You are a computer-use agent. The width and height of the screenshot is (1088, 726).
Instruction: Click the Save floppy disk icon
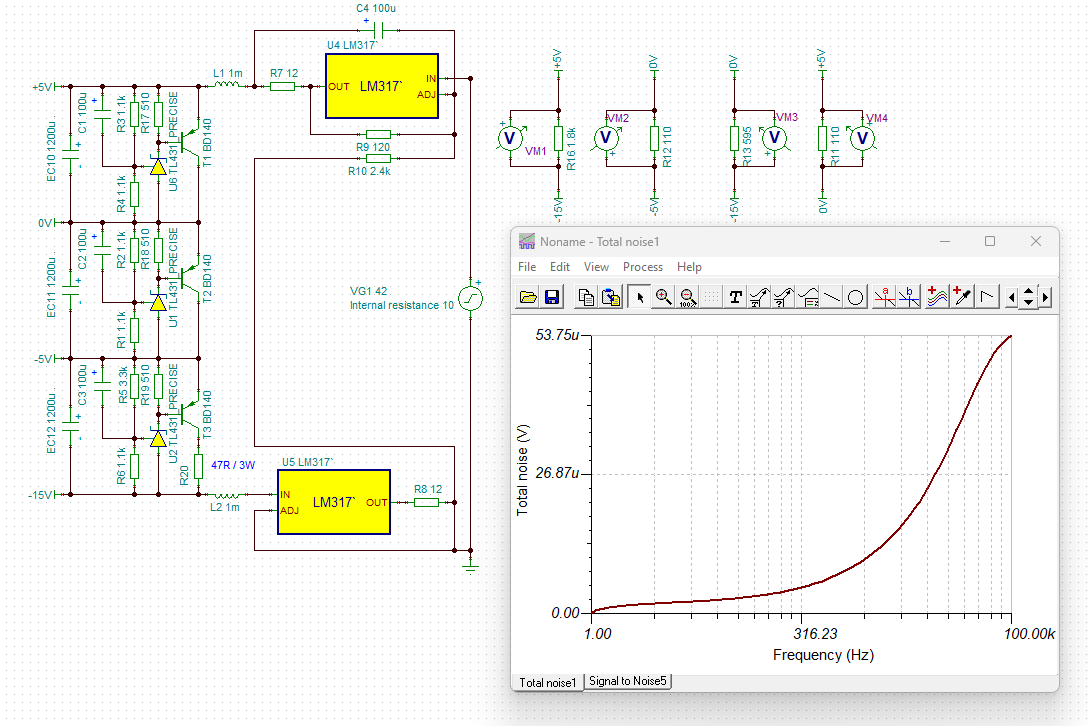(x=552, y=297)
